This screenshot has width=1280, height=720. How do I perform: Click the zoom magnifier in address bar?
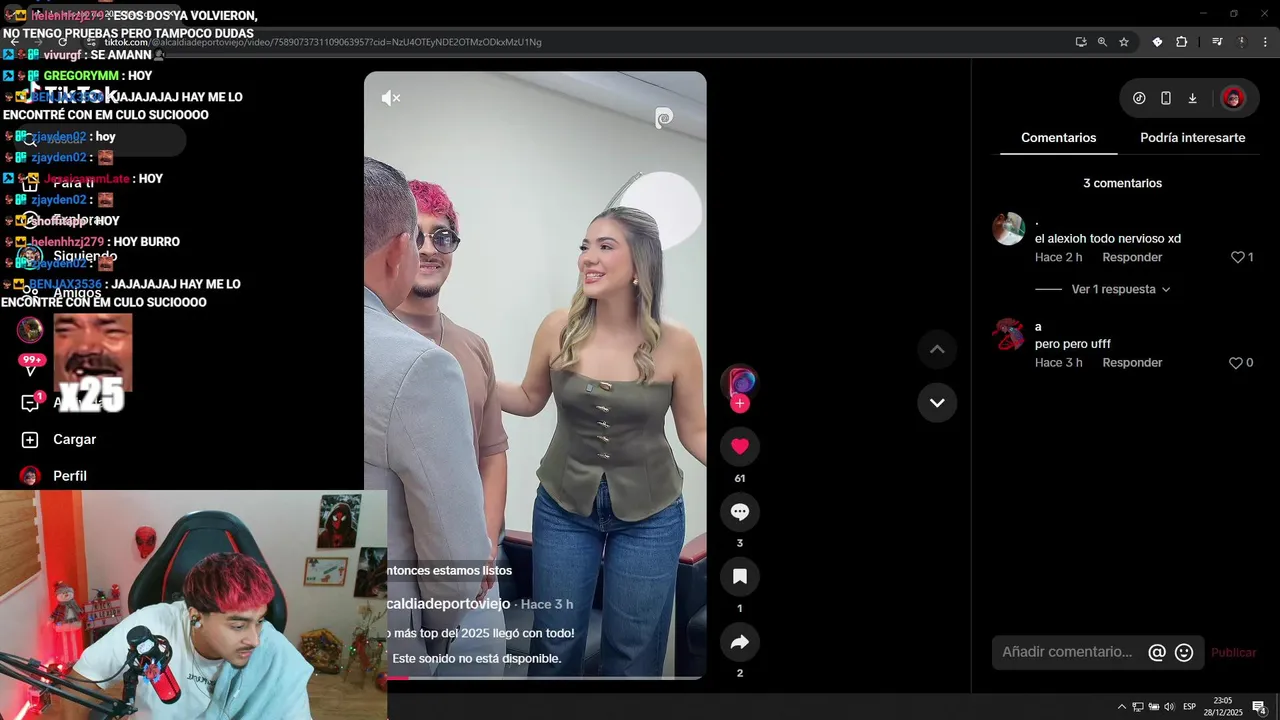point(1102,42)
